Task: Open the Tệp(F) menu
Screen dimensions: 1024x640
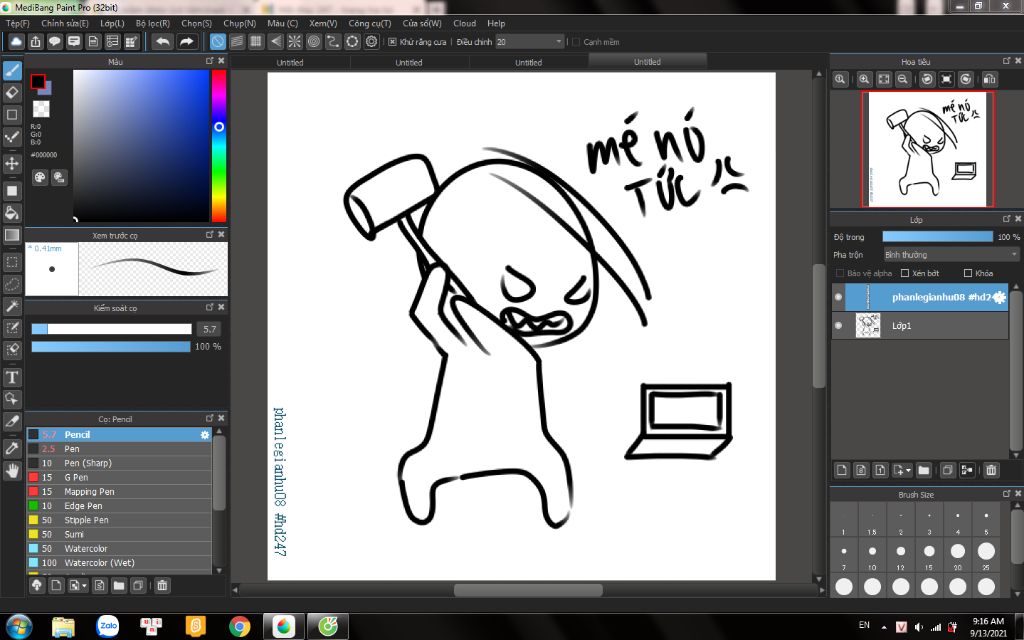Action: (18, 23)
